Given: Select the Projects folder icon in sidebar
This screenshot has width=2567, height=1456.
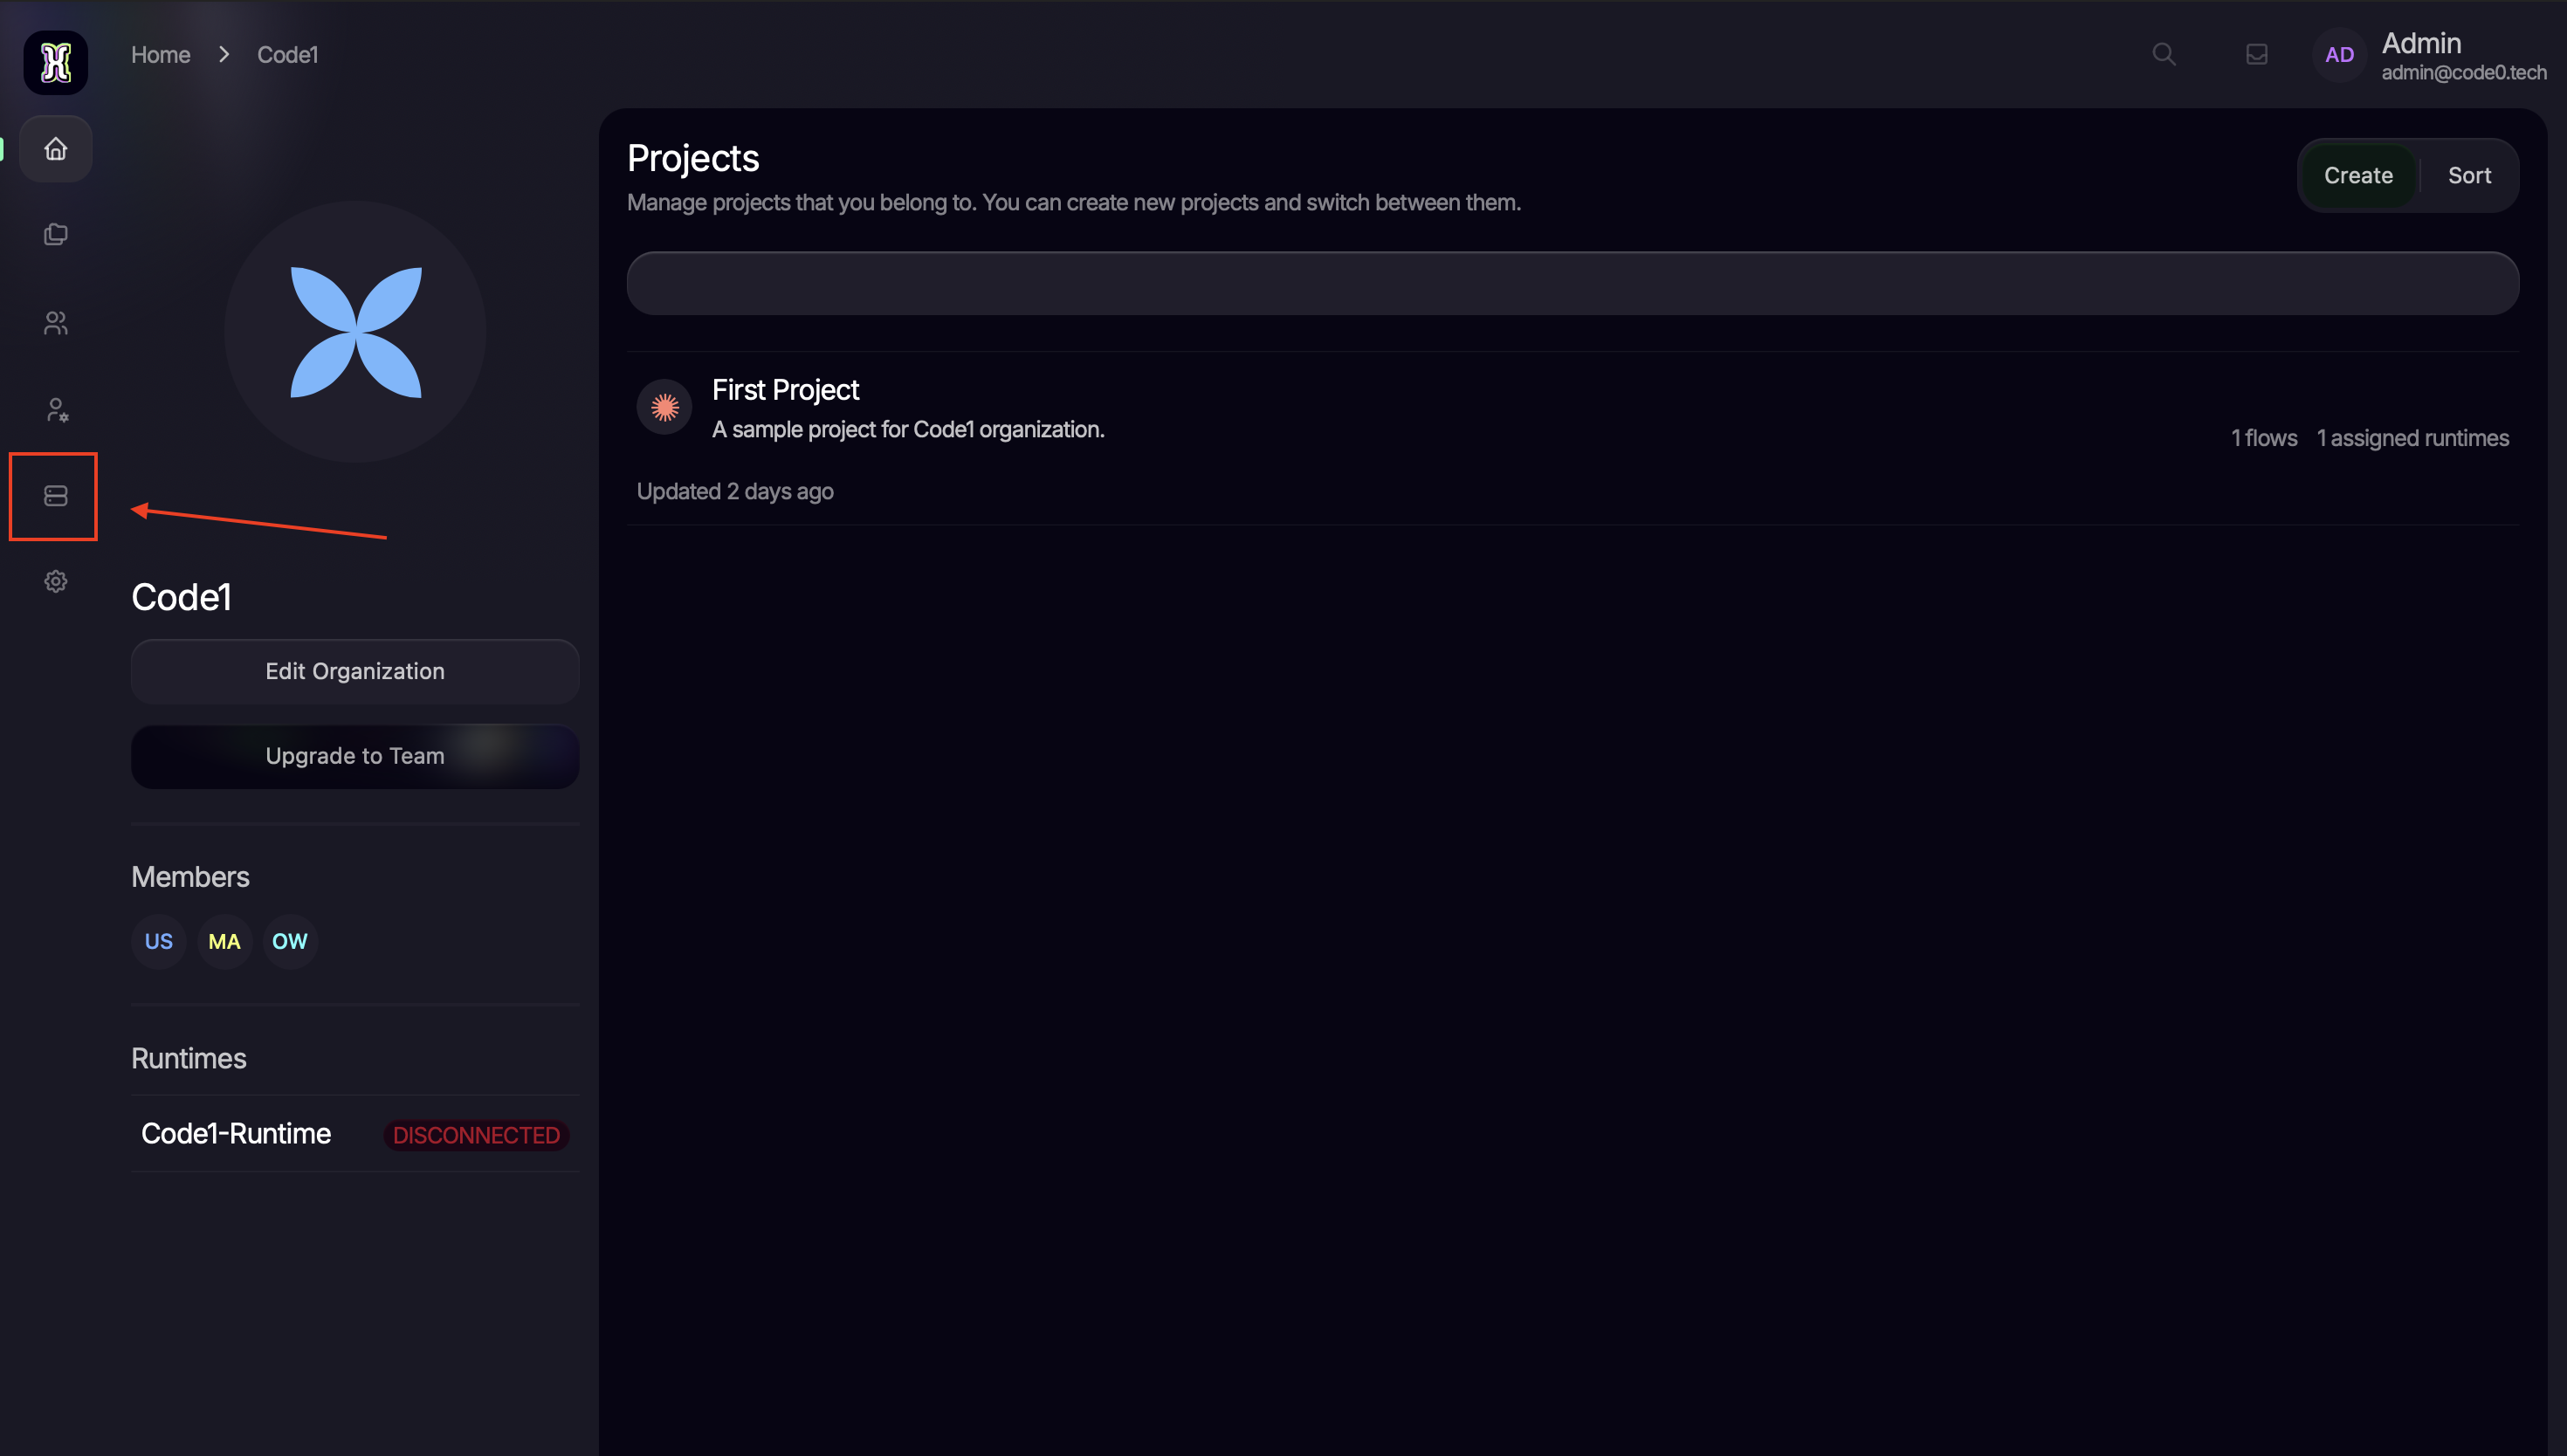Looking at the screenshot, I should (55, 234).
